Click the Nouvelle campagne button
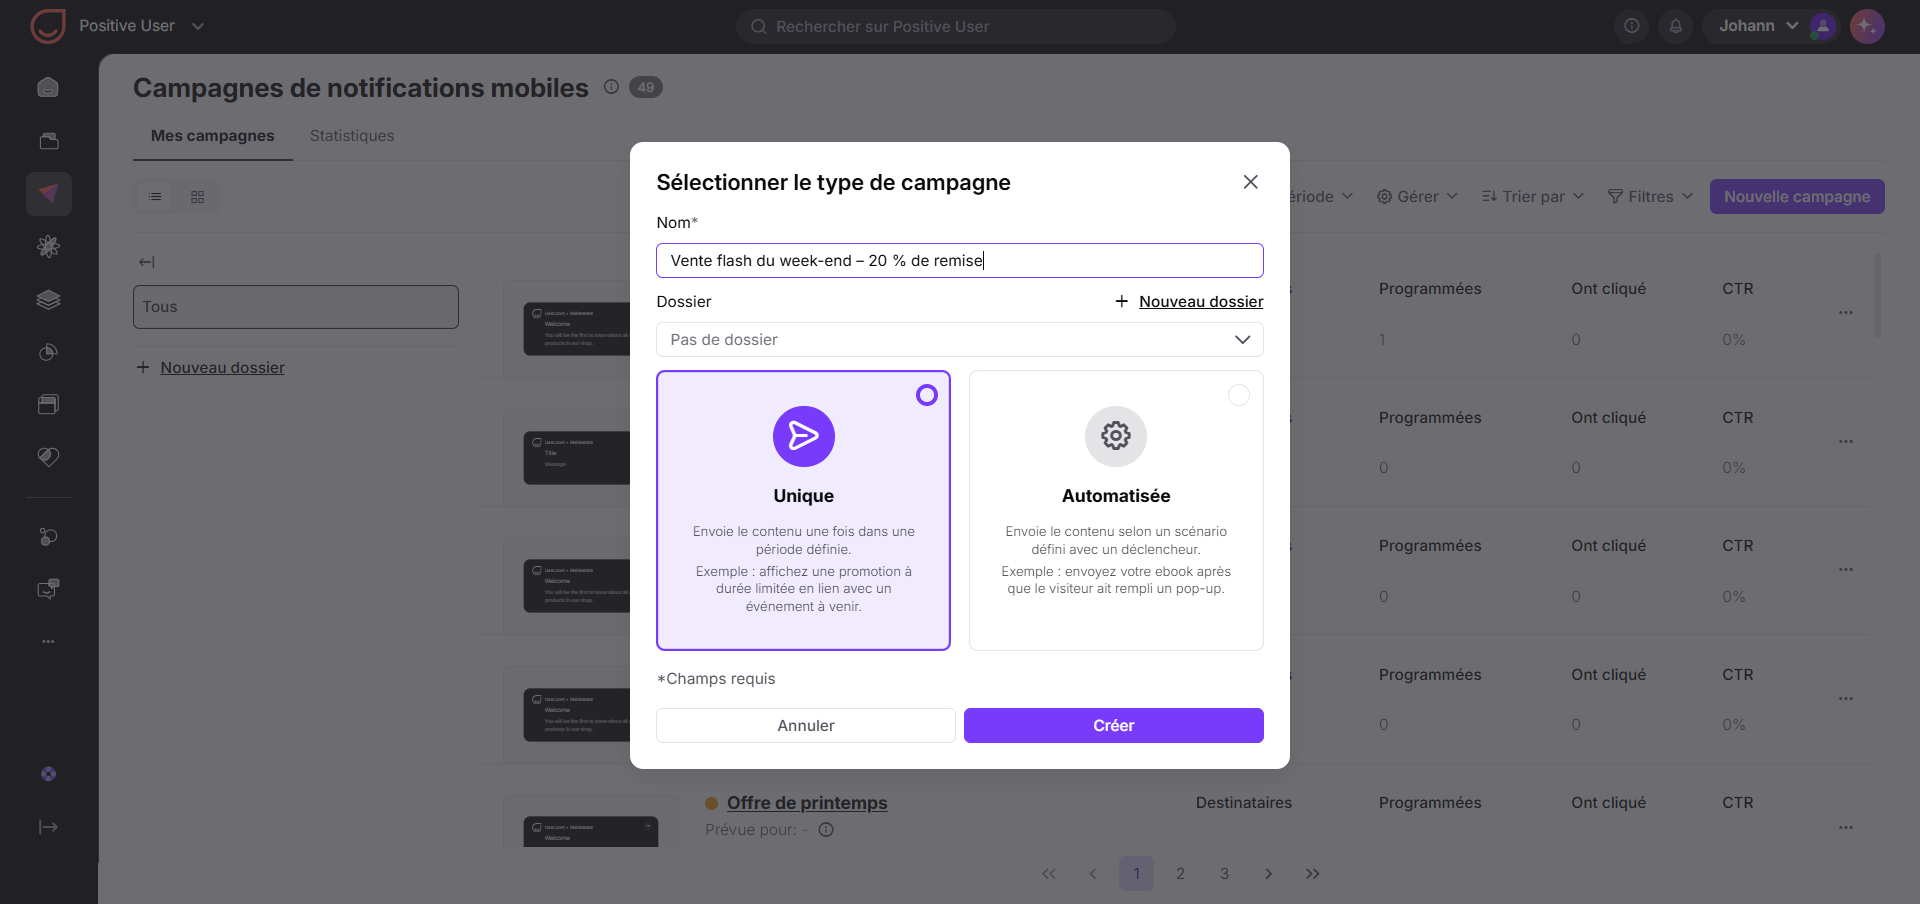The image size is (1920, 904). pyautogui.click(x=1797, y=197)
